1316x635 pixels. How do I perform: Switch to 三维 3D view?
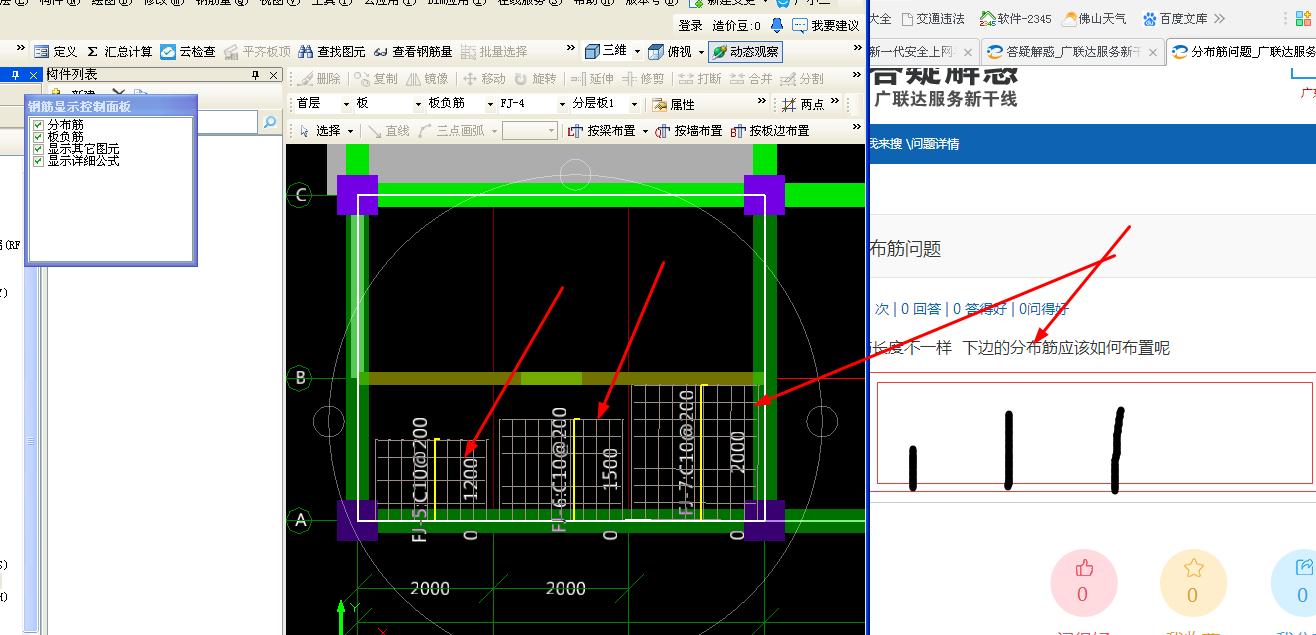[x=606, y=51]
